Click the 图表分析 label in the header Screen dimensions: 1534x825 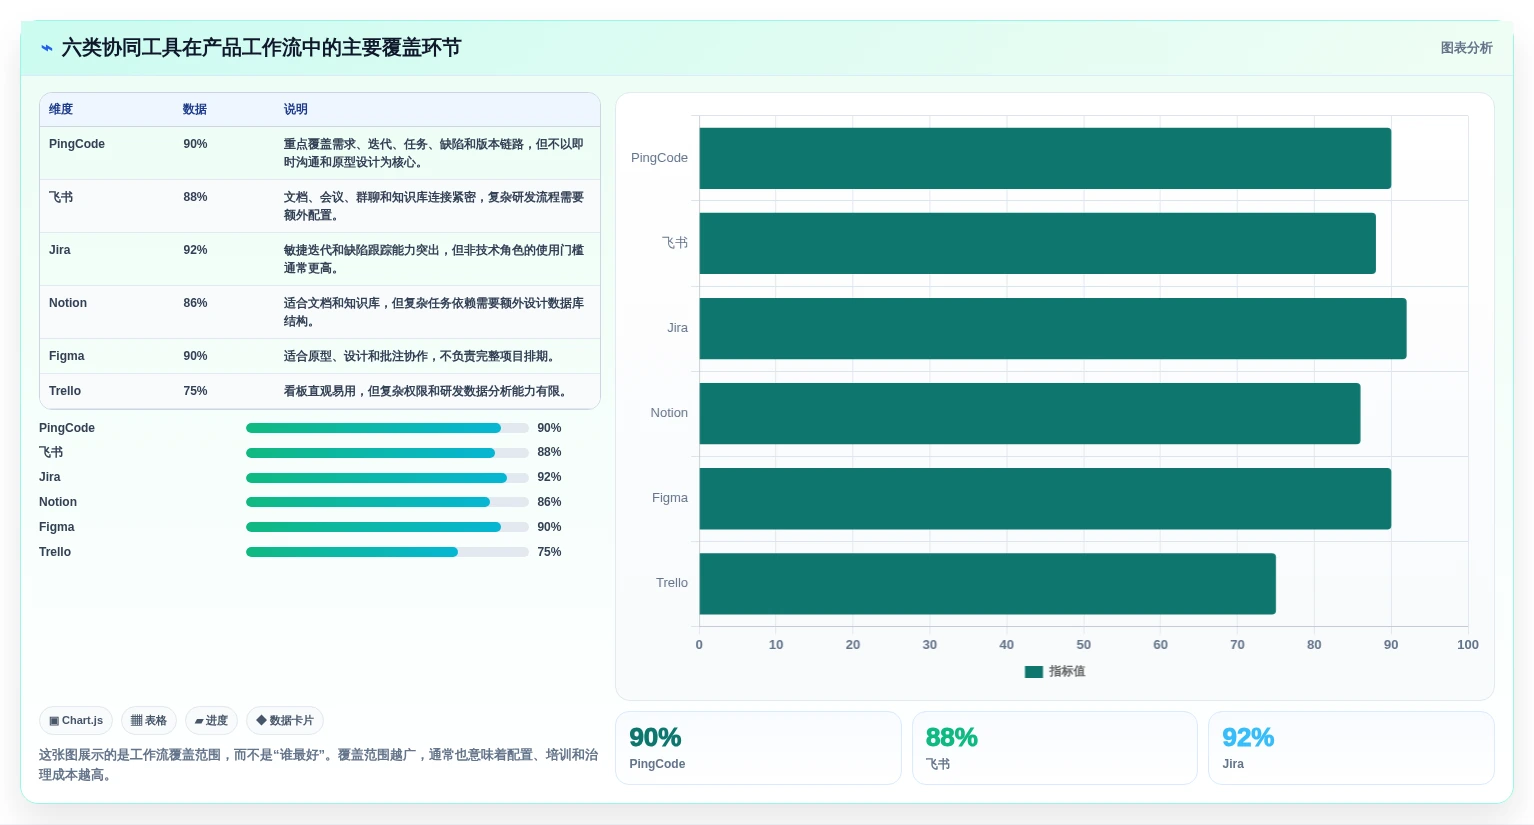pos(1466,48)
